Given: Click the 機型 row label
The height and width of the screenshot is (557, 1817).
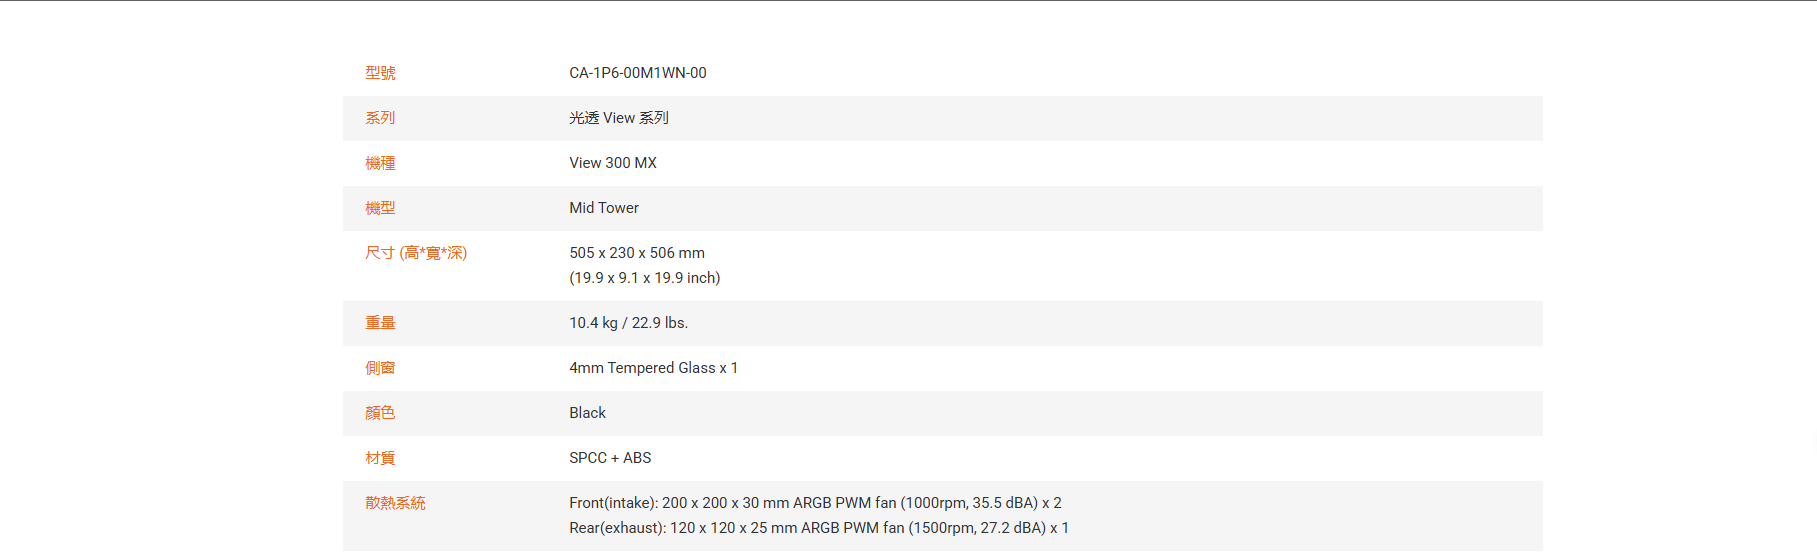Looking at the screenshot, I should click(x=380, y=208).
